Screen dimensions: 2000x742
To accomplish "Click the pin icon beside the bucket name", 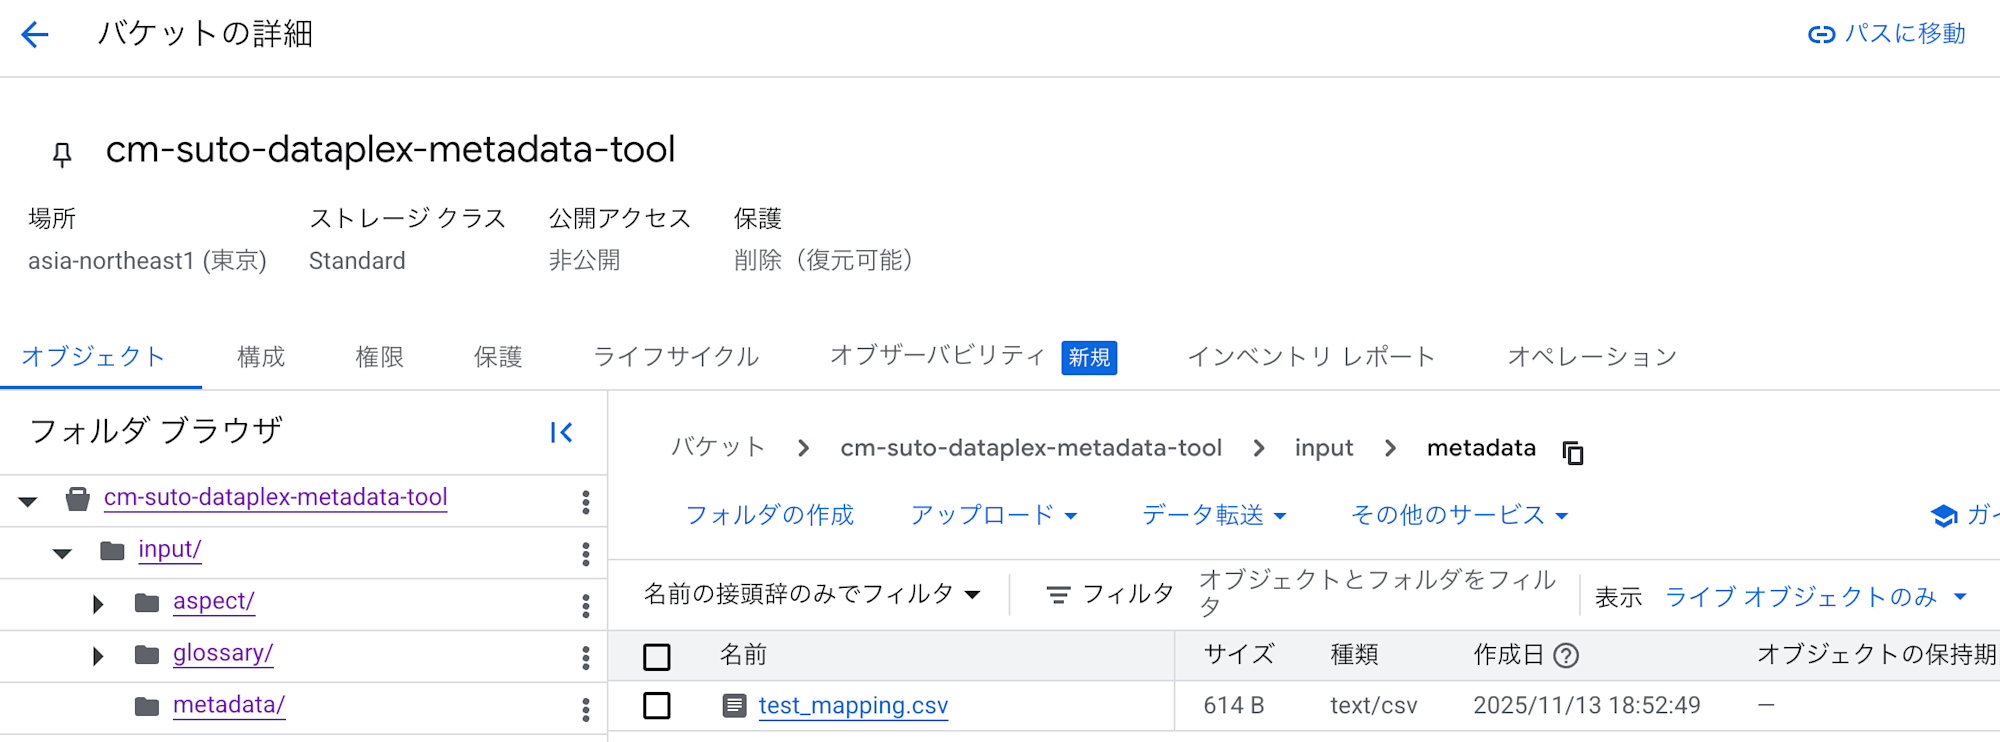I will point(62,153).
